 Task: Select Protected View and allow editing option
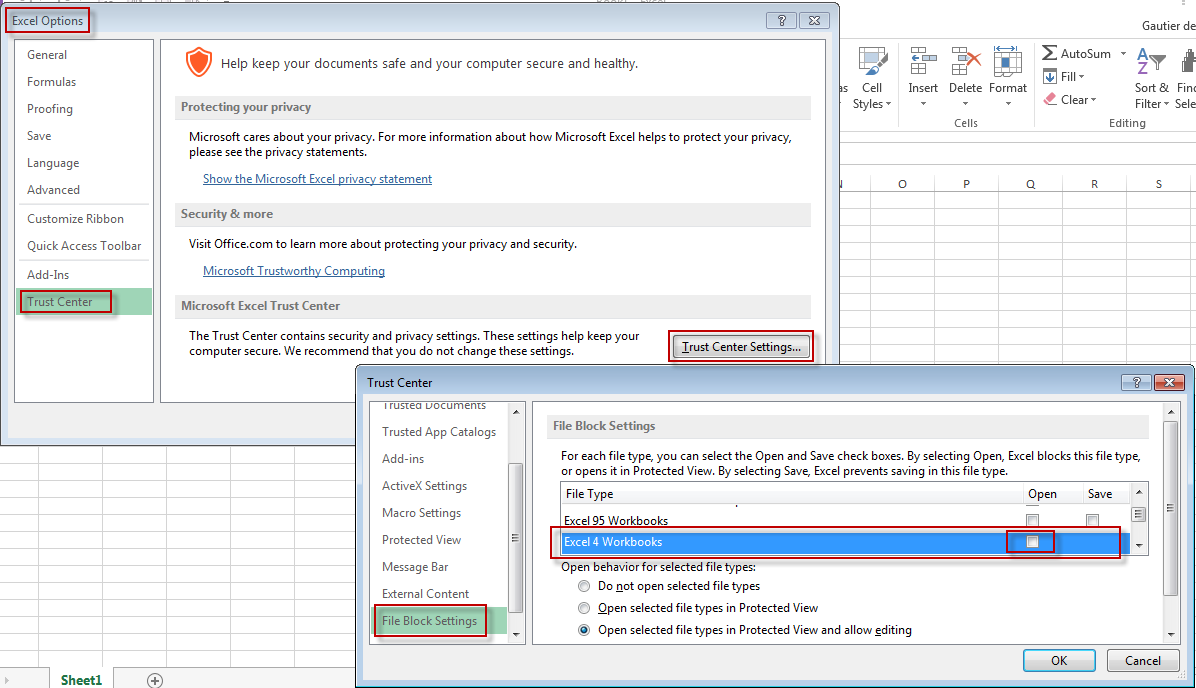(584, 630)
